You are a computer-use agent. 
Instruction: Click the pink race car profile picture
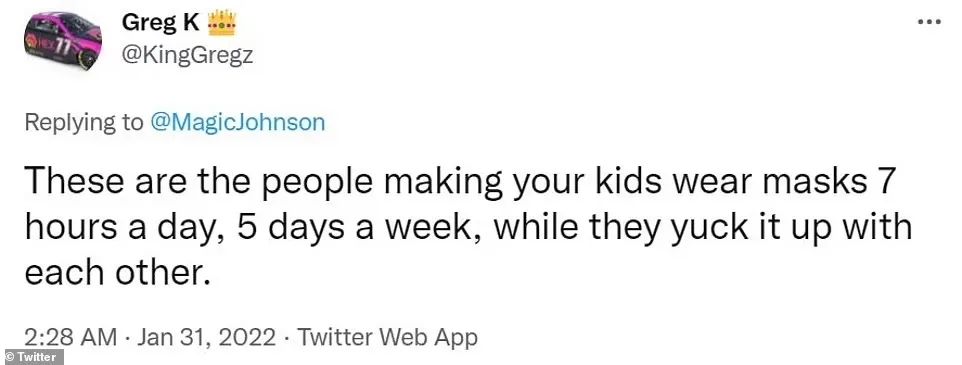pyautogui.click(x=63, y=42)
